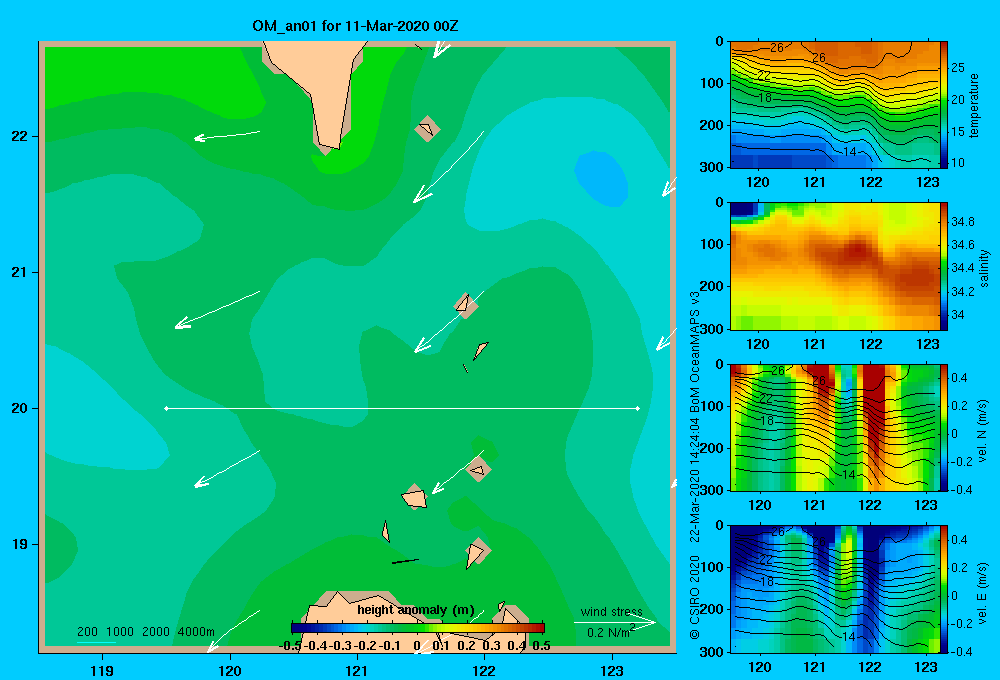Click the "123" longitude label under salinity panel
Viewport: 1000px width, 680px height.
click(x=927, y=344)
